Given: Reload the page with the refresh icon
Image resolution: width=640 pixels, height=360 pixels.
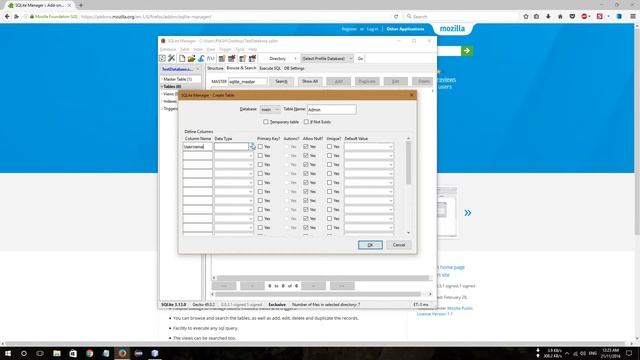Looking at the screenshot, I should [x=396, y=16].
